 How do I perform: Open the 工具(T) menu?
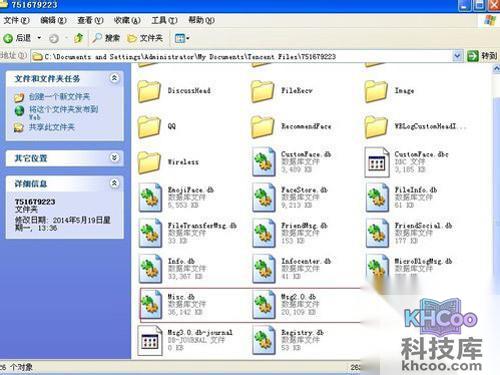tap(164, 21)
